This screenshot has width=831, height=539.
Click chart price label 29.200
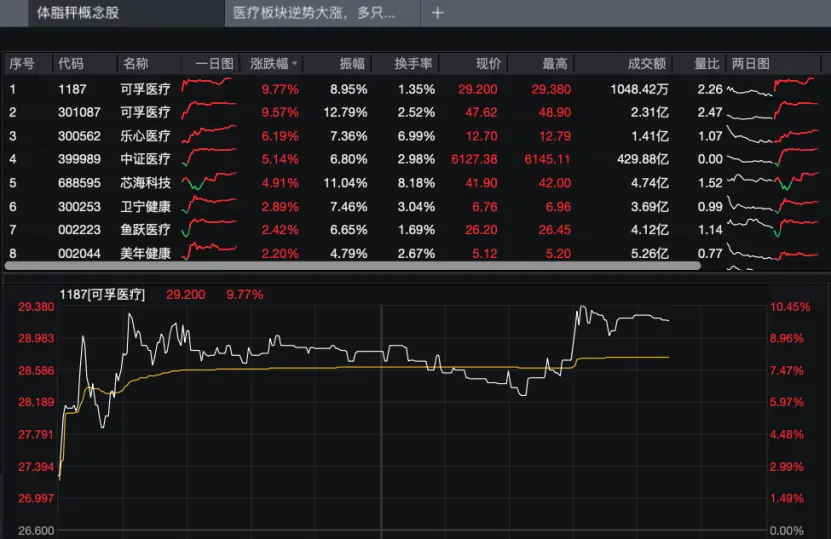tap(185, 295)
